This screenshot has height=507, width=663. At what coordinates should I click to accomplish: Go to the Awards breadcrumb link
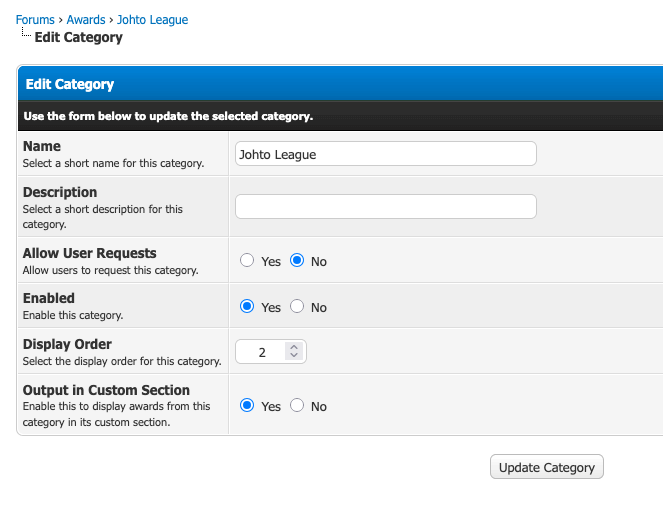(x=86, y=20)
